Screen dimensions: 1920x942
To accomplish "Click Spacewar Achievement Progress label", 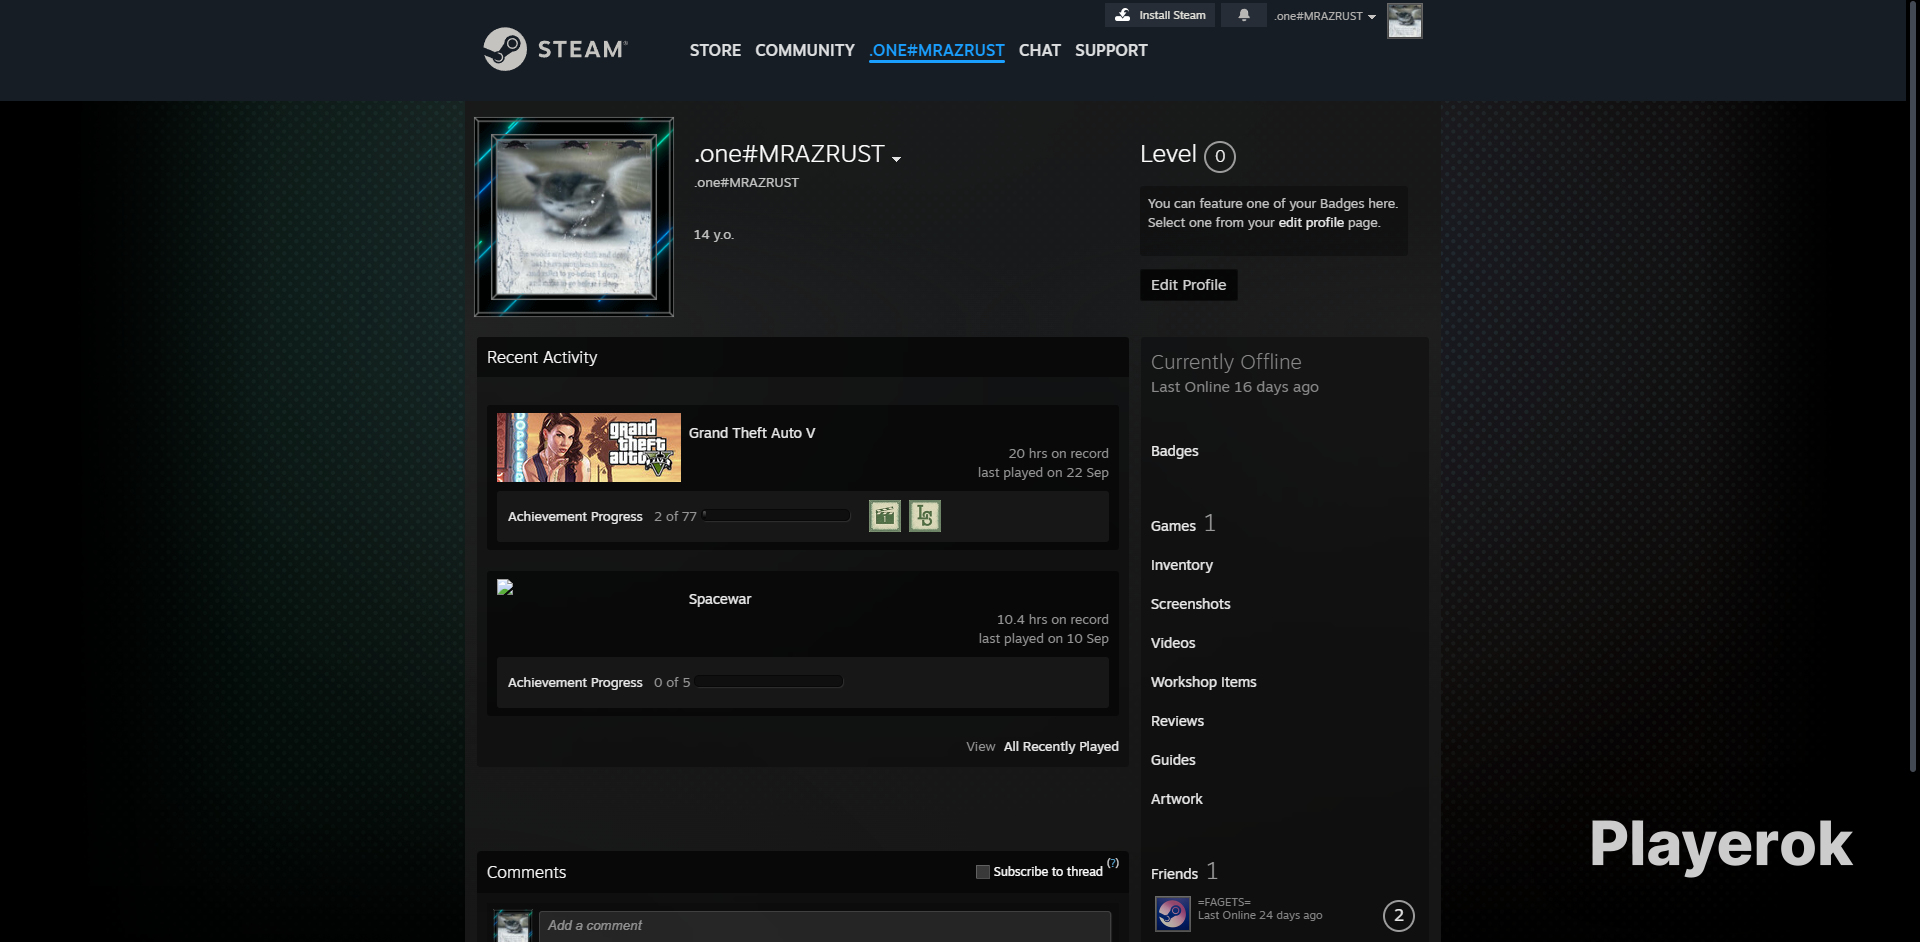I will point(575,683).
